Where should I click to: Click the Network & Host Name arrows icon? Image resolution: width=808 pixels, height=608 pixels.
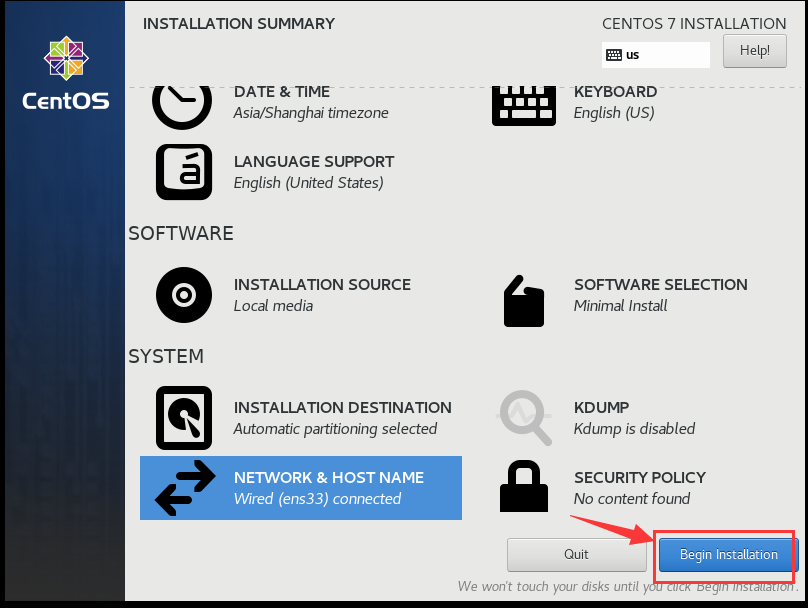click(x=183, y=488)
